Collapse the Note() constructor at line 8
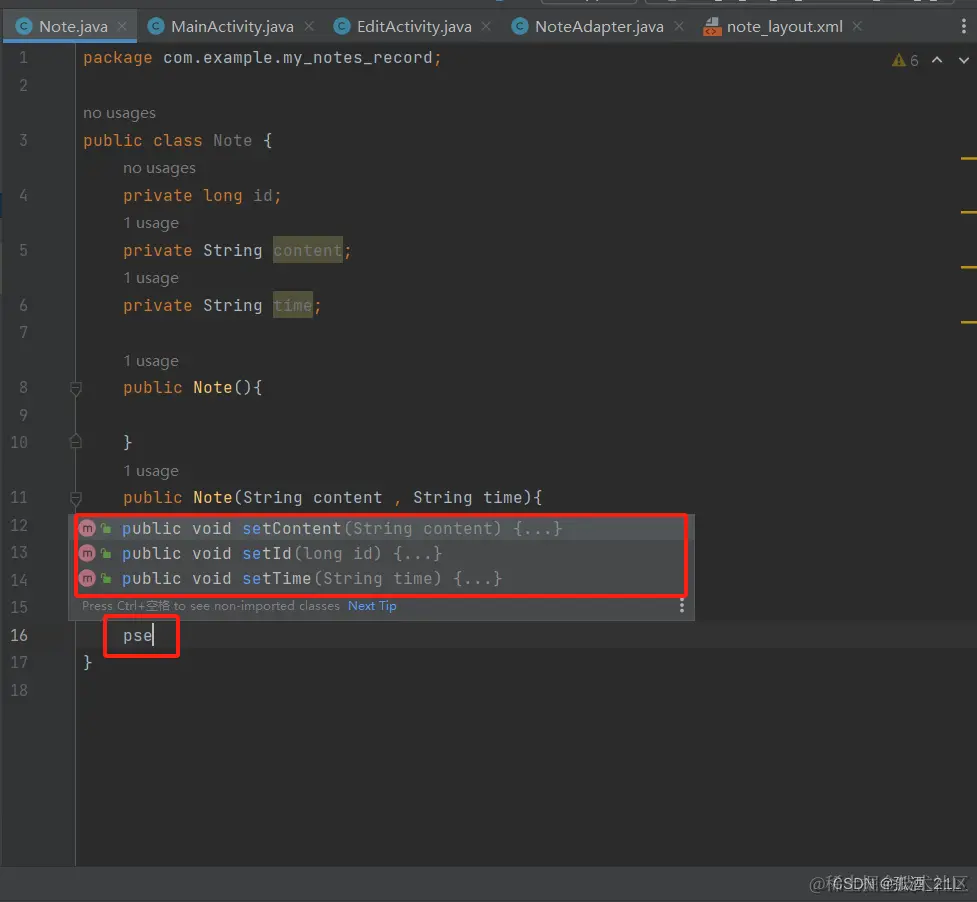The width and height of the screenshot is (977, 902). coord(75,389)
